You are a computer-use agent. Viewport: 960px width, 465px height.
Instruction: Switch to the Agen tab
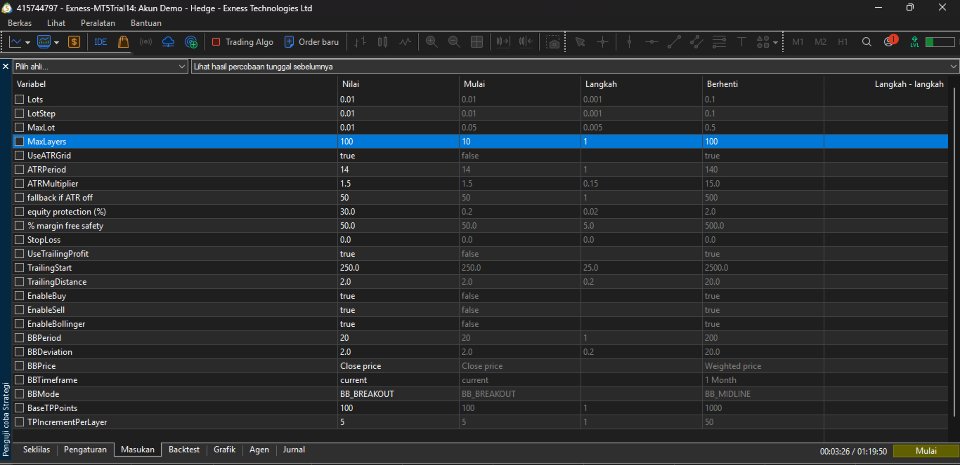click(x=259, y=450)
